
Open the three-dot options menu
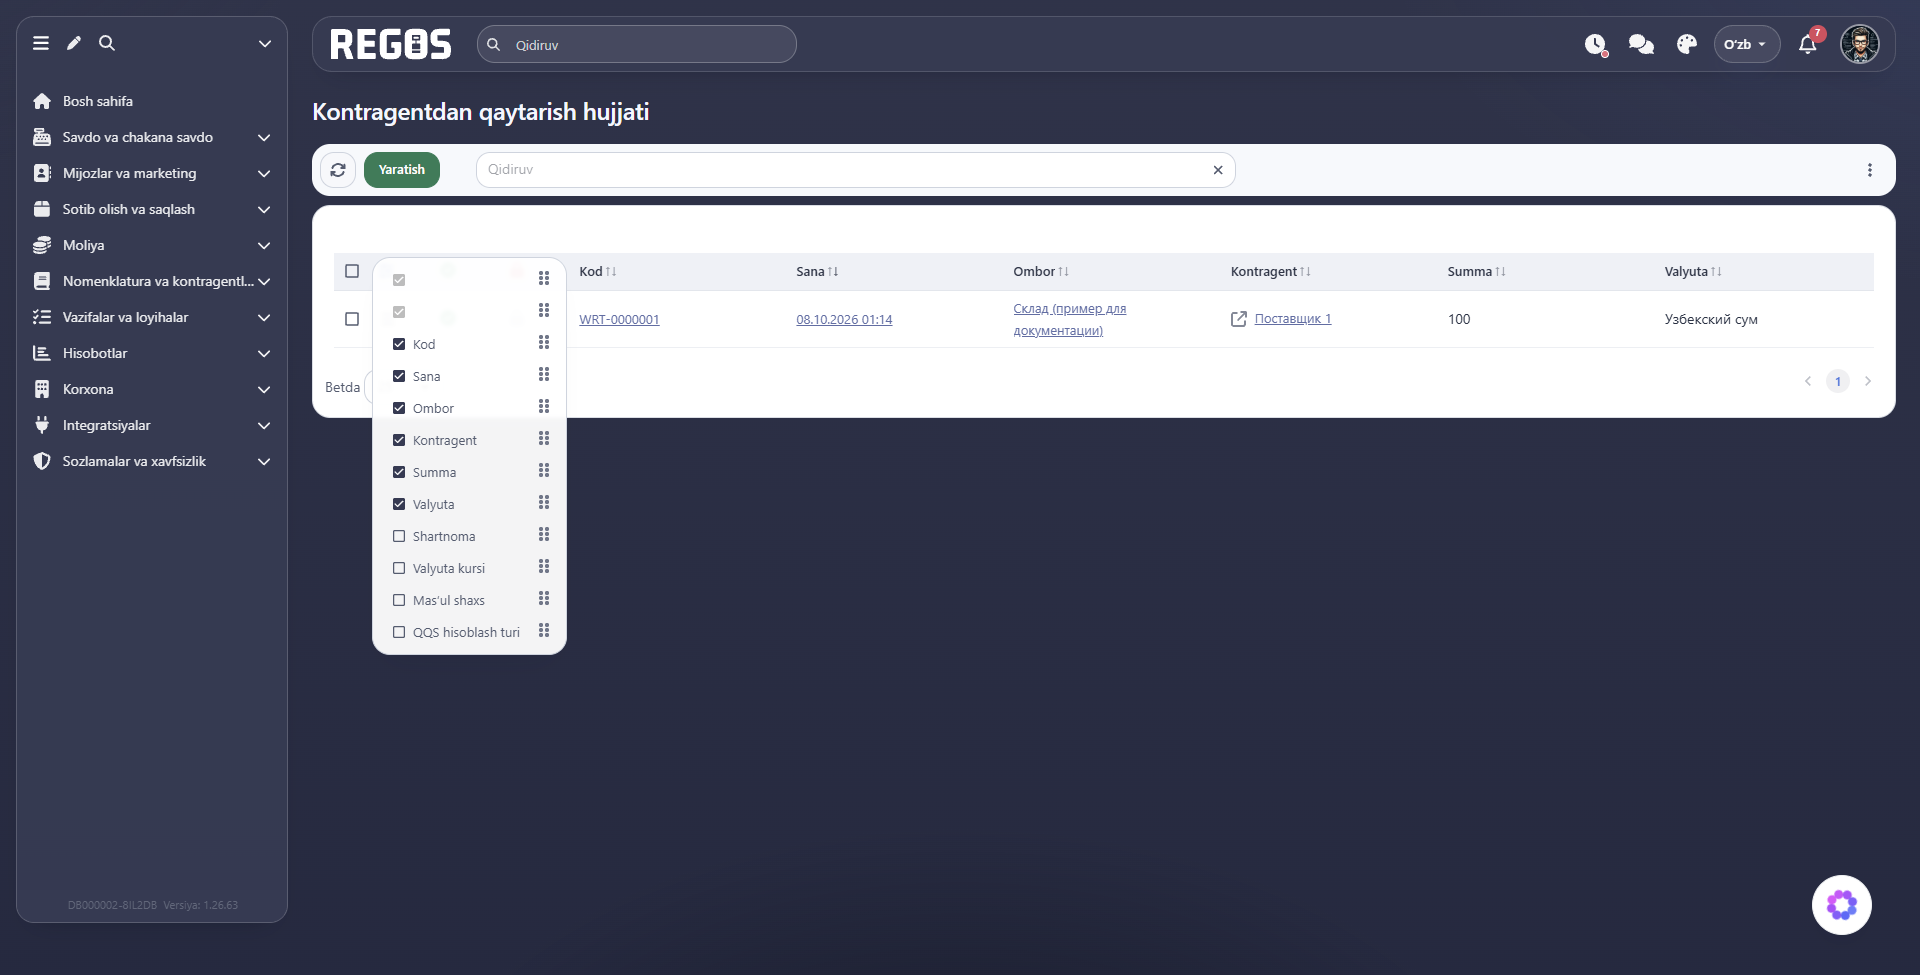tap(1870, 170)
